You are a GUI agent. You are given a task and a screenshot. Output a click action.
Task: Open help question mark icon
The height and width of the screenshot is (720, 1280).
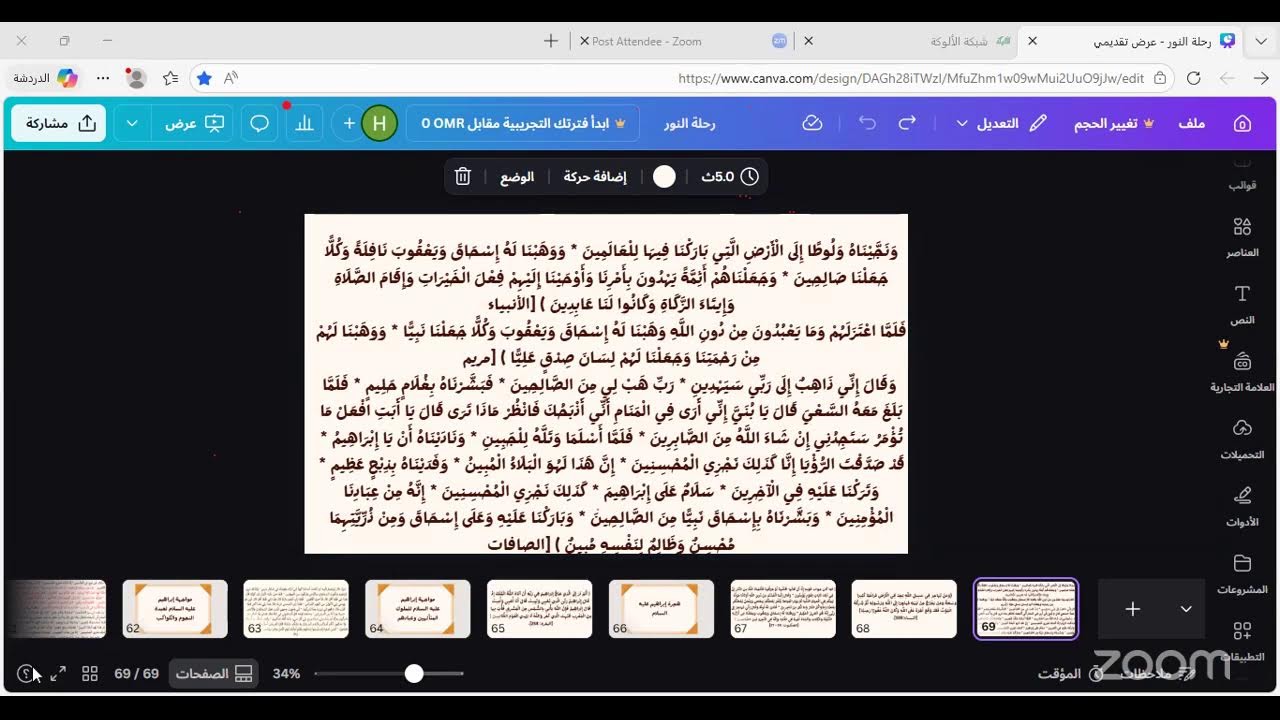tap(26, 674)
